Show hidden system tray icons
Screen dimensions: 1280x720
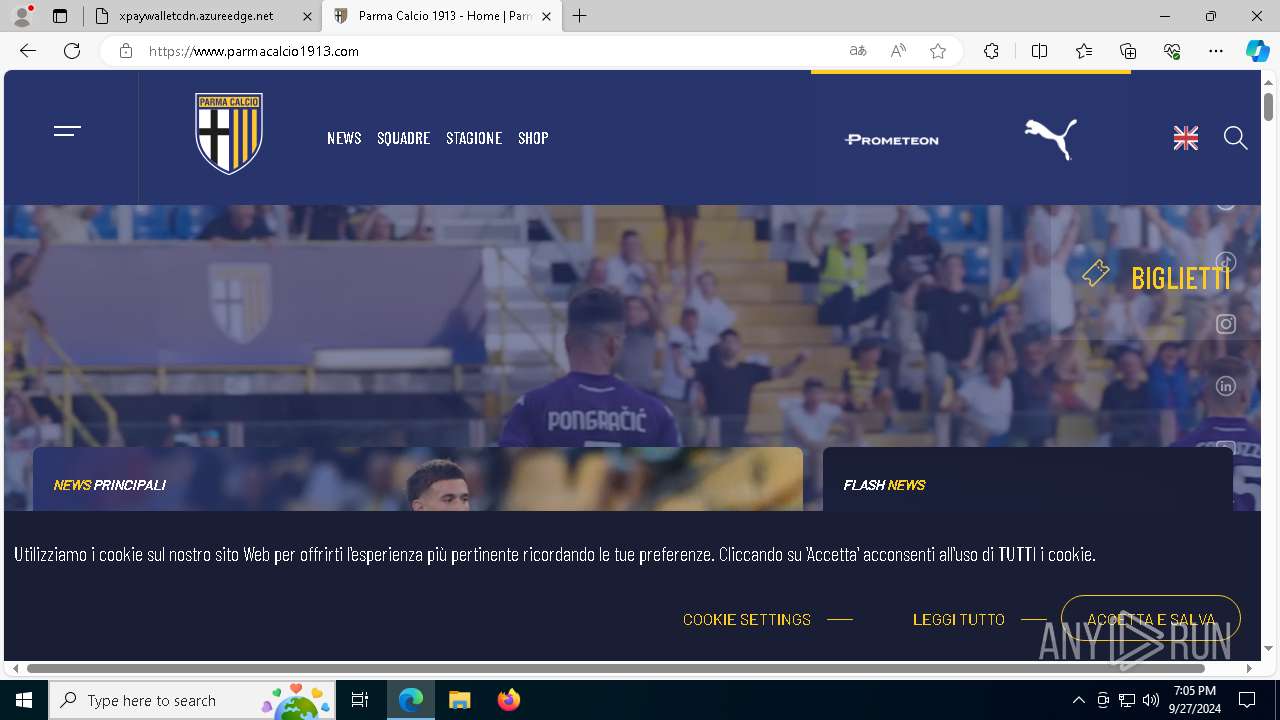click(x=1078, y=700)
